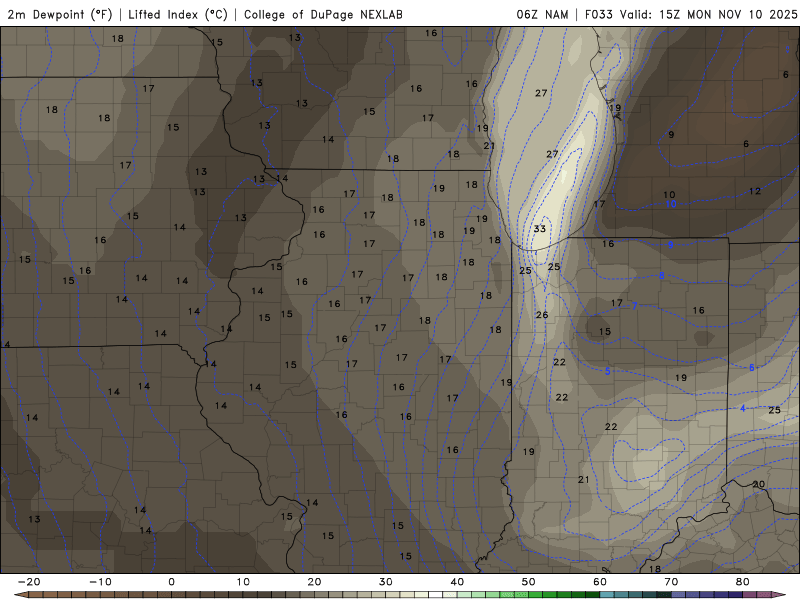
Task: Click the 40 label on the color scale
Action: 457,582
